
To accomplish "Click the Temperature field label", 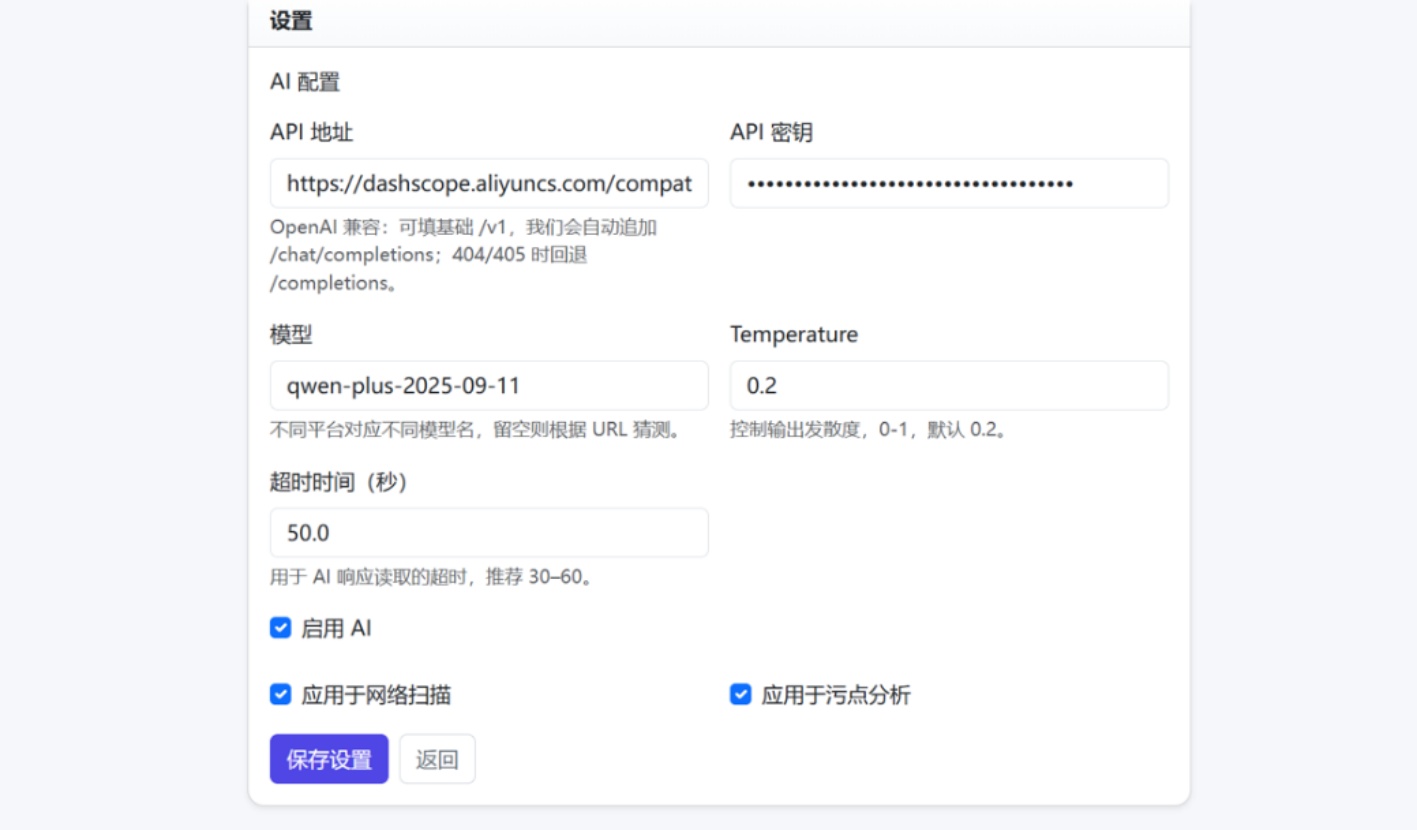I will point(794,335).
